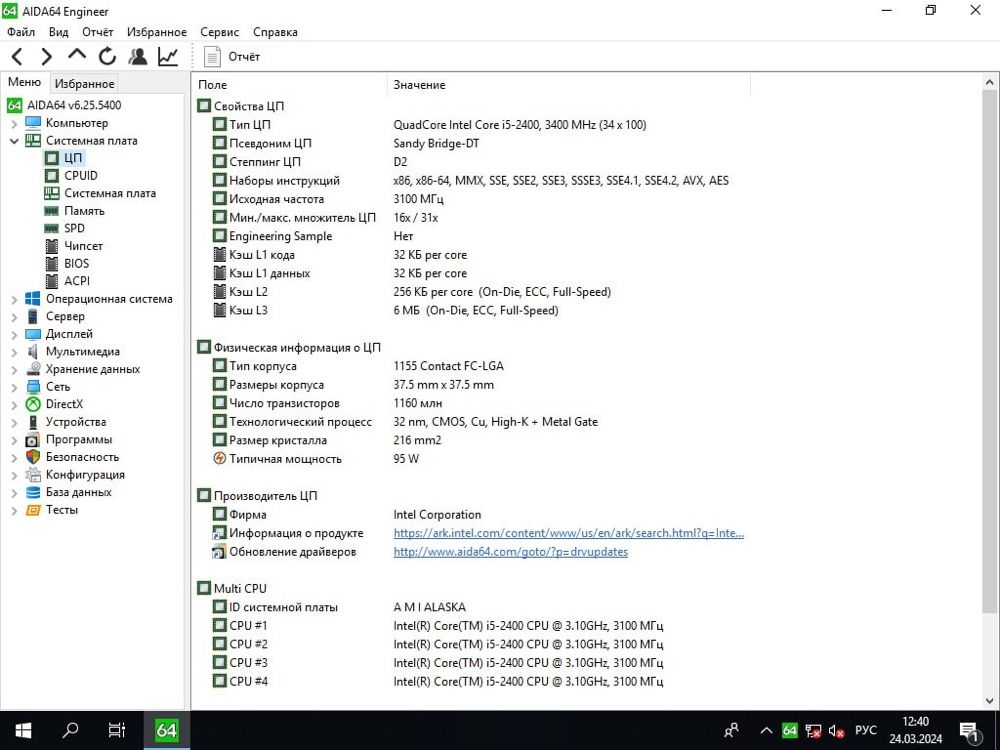Click the DirectX Xbox icon
1000x750 pixels.
tap(33, 404)
